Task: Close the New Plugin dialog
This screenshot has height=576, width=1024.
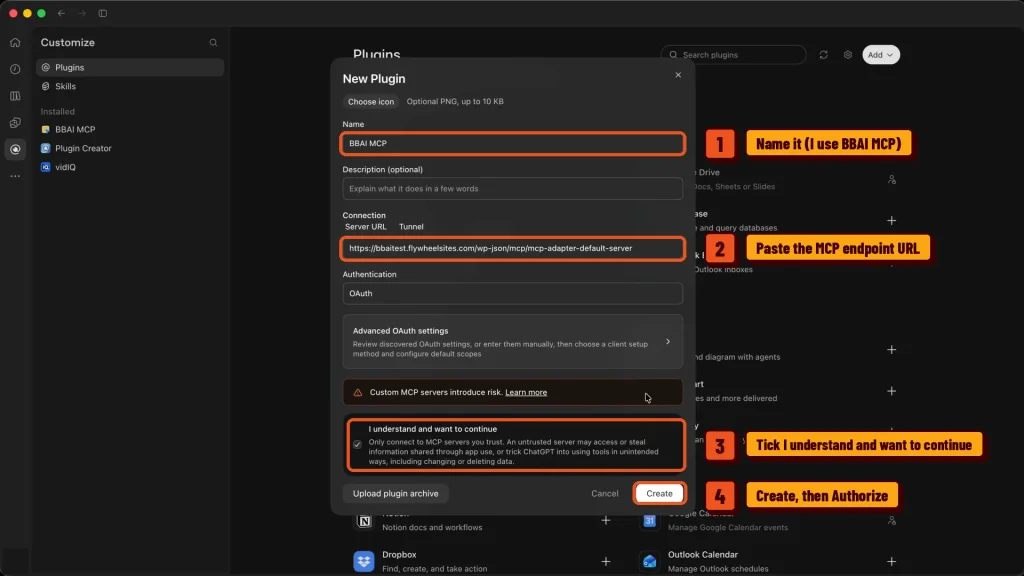Action: 678,75
